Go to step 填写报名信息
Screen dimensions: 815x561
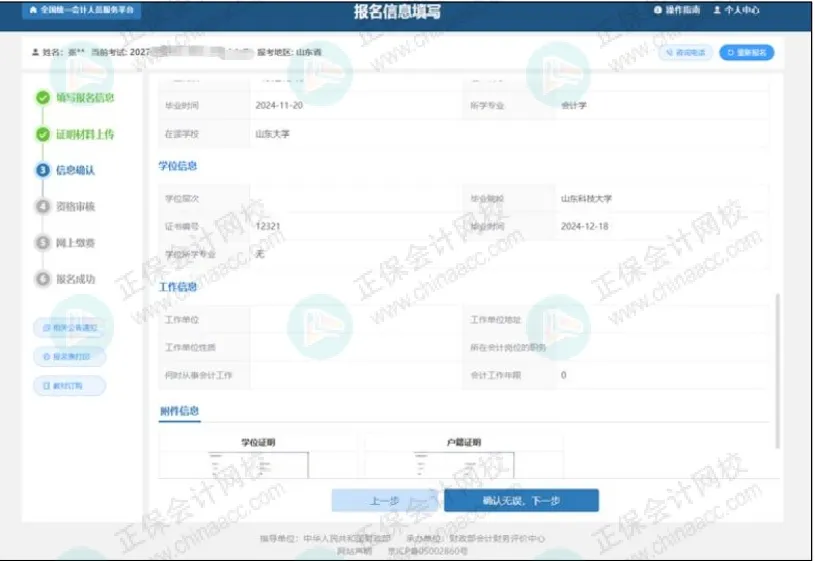tap(85, 98)
